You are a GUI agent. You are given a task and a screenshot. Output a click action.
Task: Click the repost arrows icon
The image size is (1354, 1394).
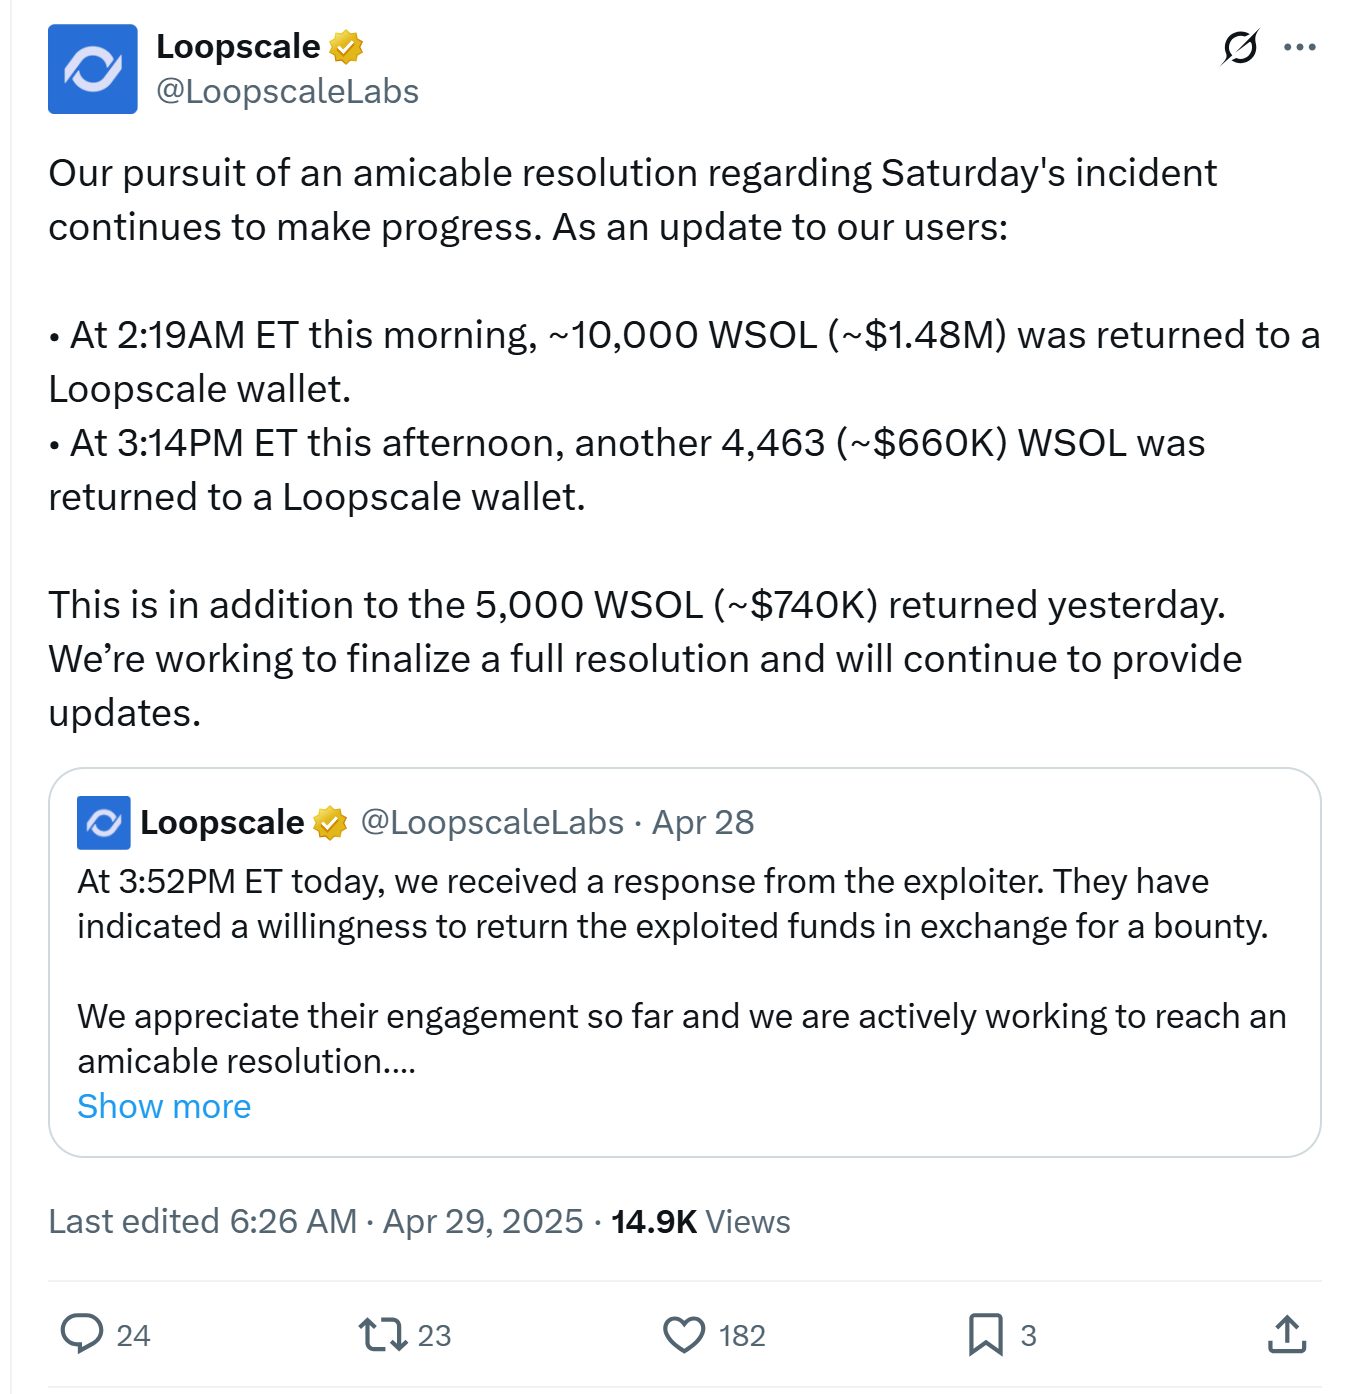coord(382,1334)
